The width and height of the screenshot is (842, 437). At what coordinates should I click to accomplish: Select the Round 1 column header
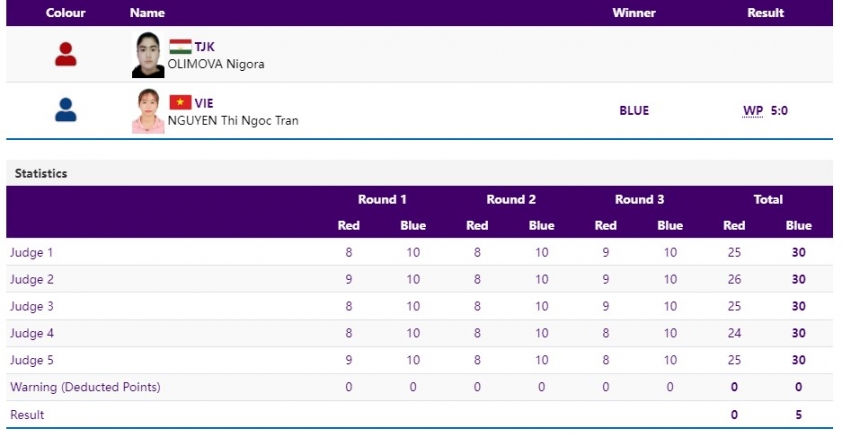[382, 200]
